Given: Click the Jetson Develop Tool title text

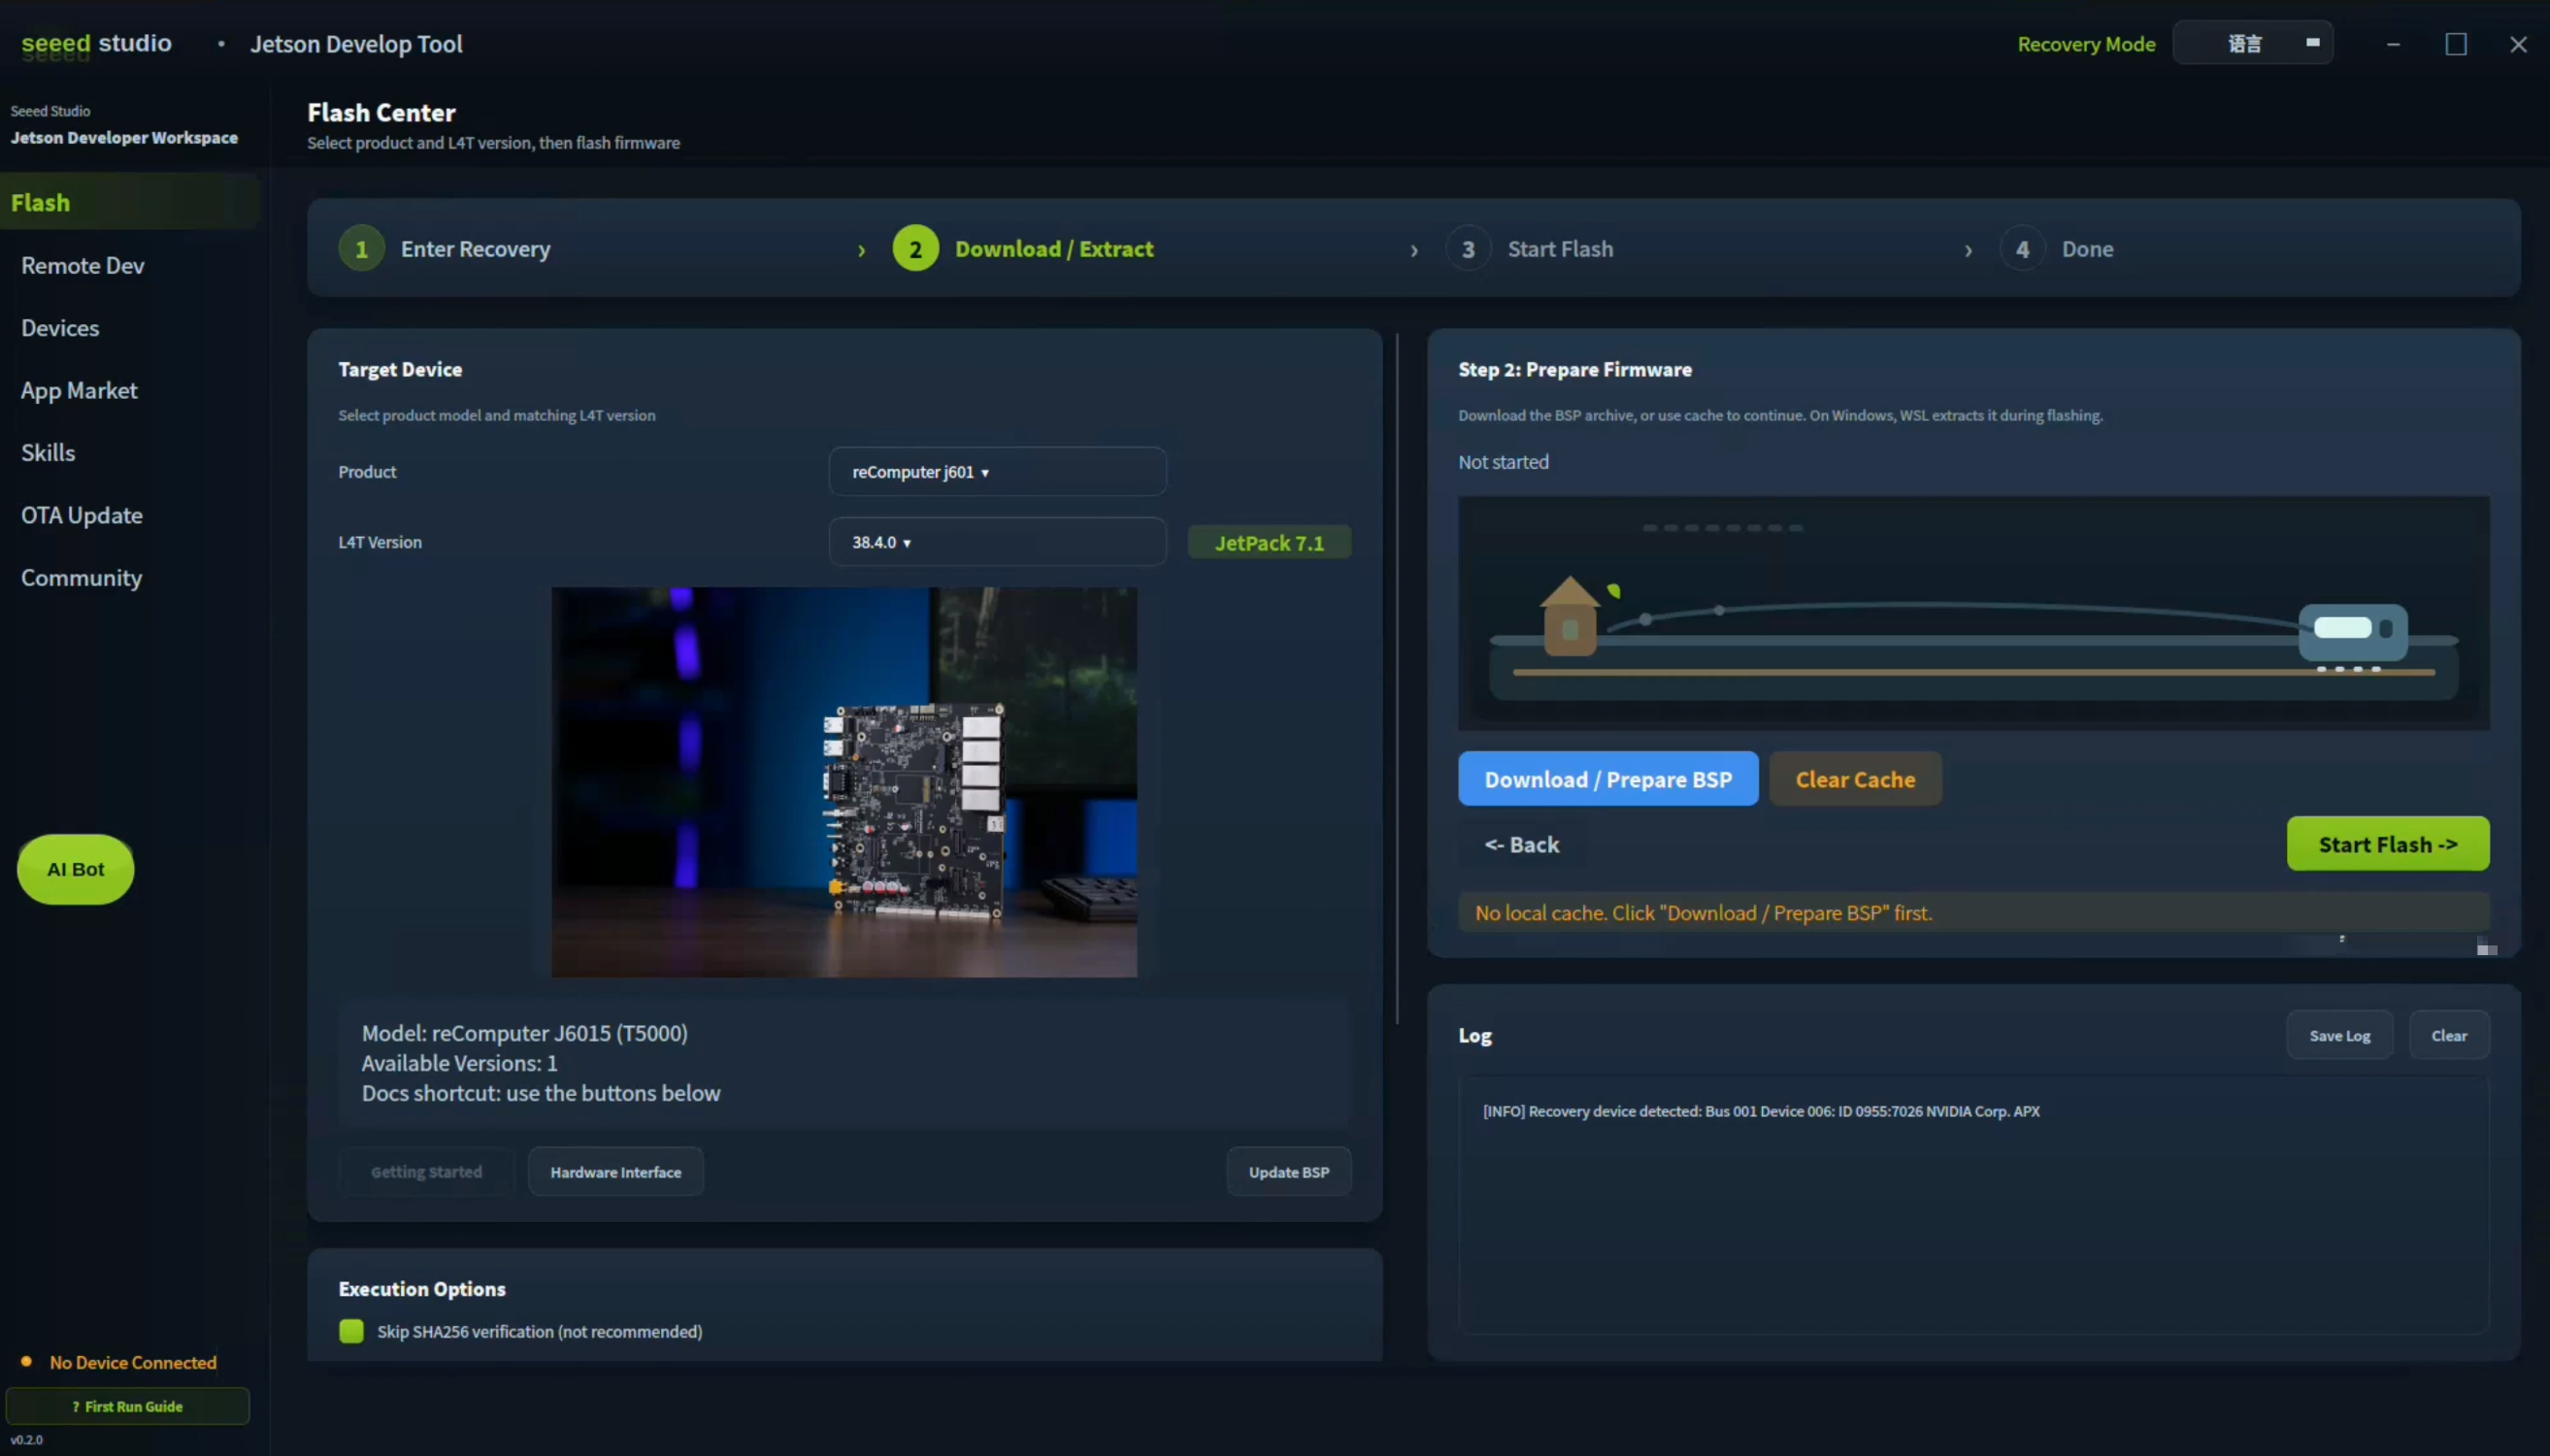Looking at the screenshot, I should point(356,44).
